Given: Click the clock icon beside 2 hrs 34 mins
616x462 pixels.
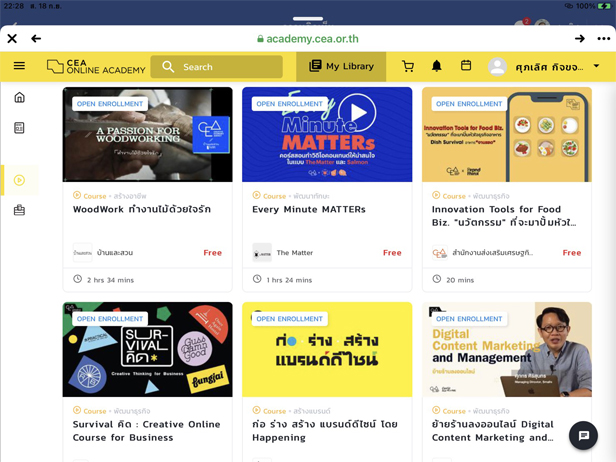Looking at the screenshot, I should point(77,279).
